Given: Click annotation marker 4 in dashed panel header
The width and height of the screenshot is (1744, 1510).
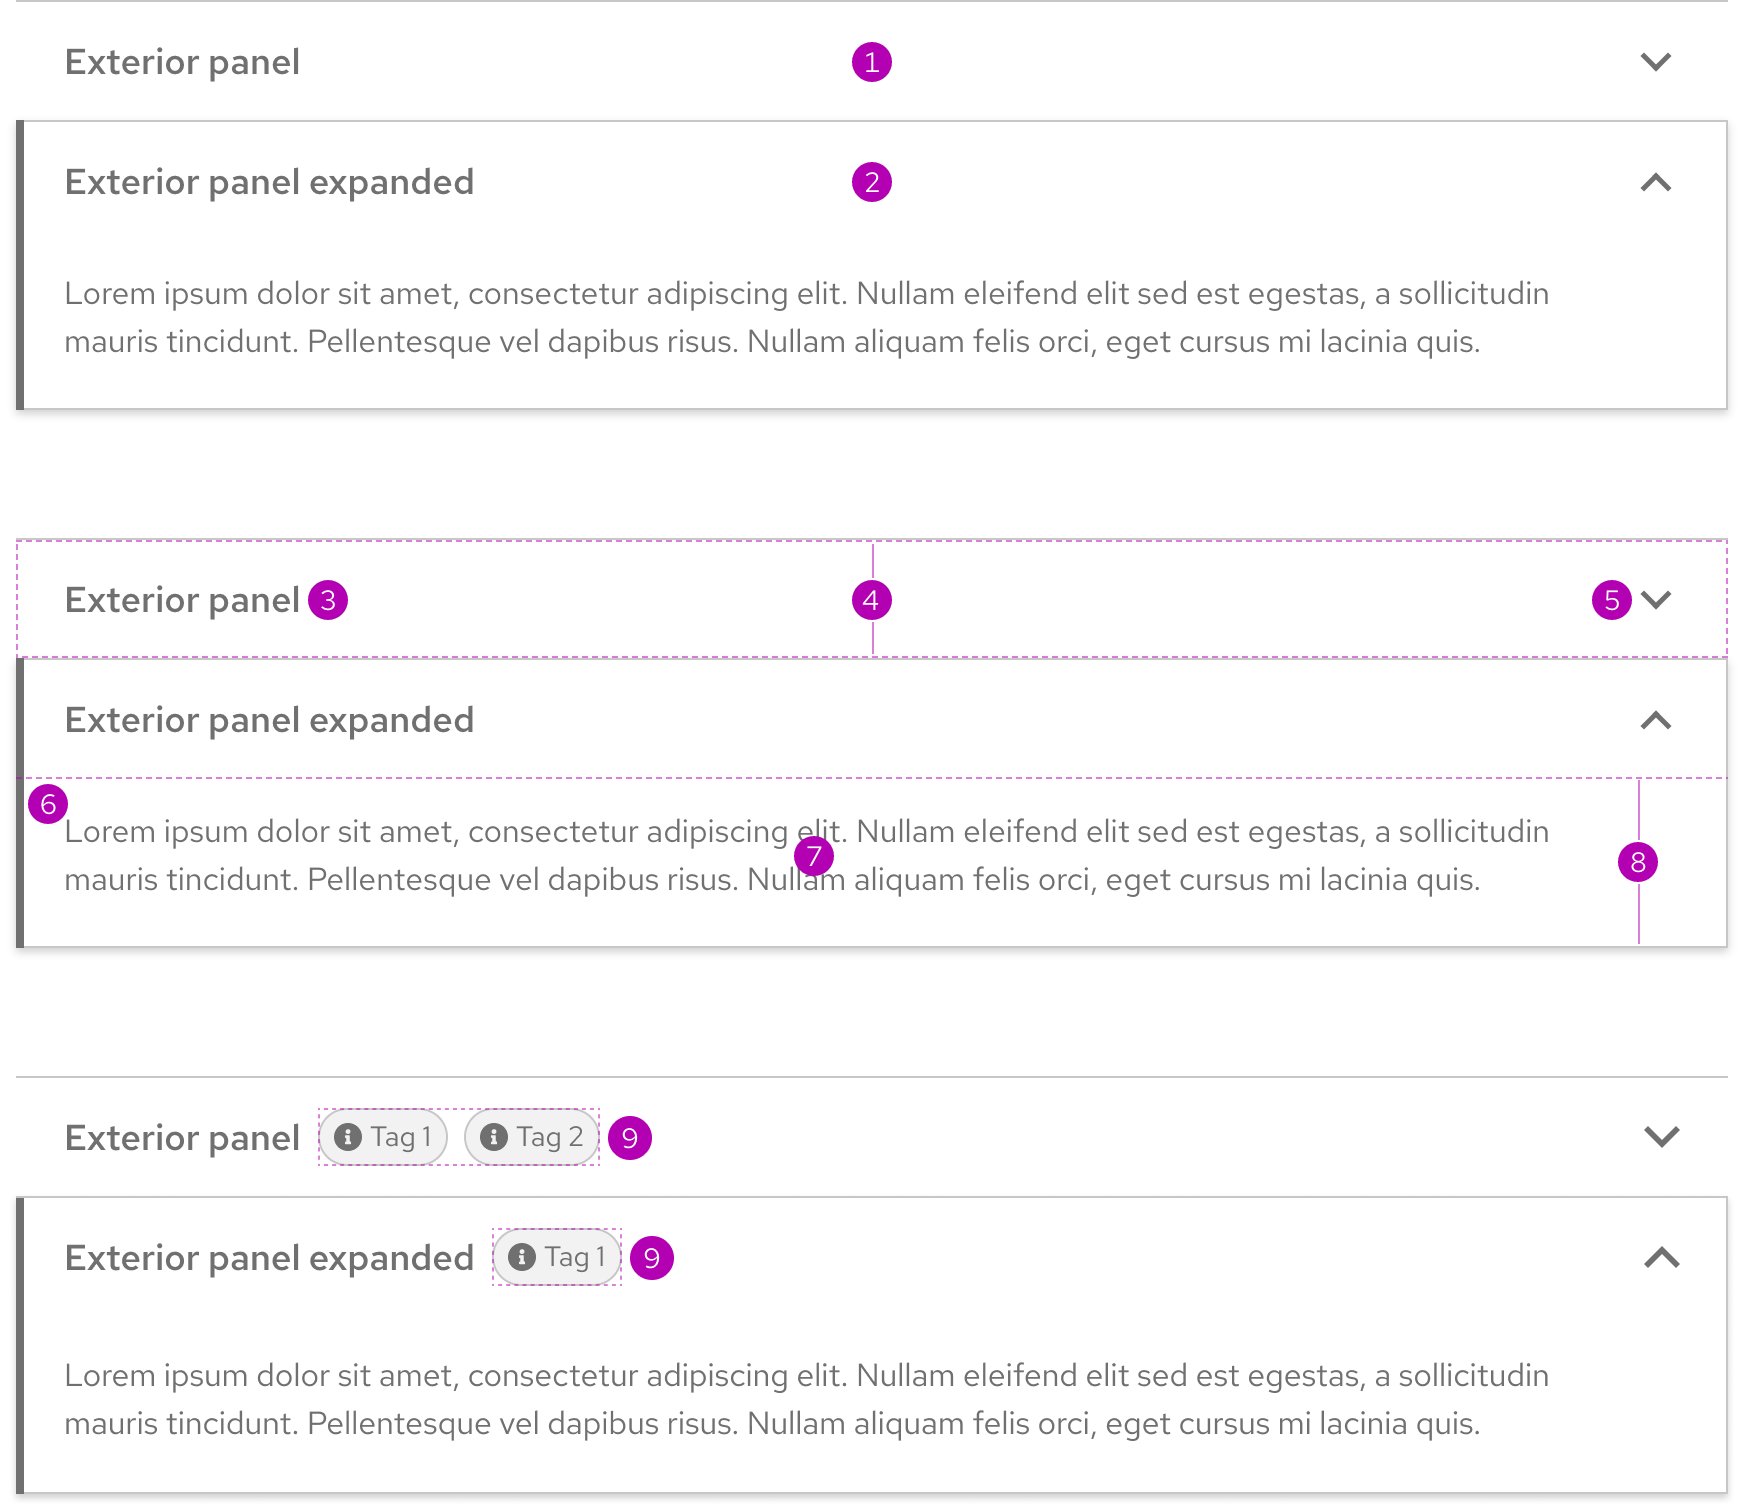Looking at the screenshot, I should 871,600.
